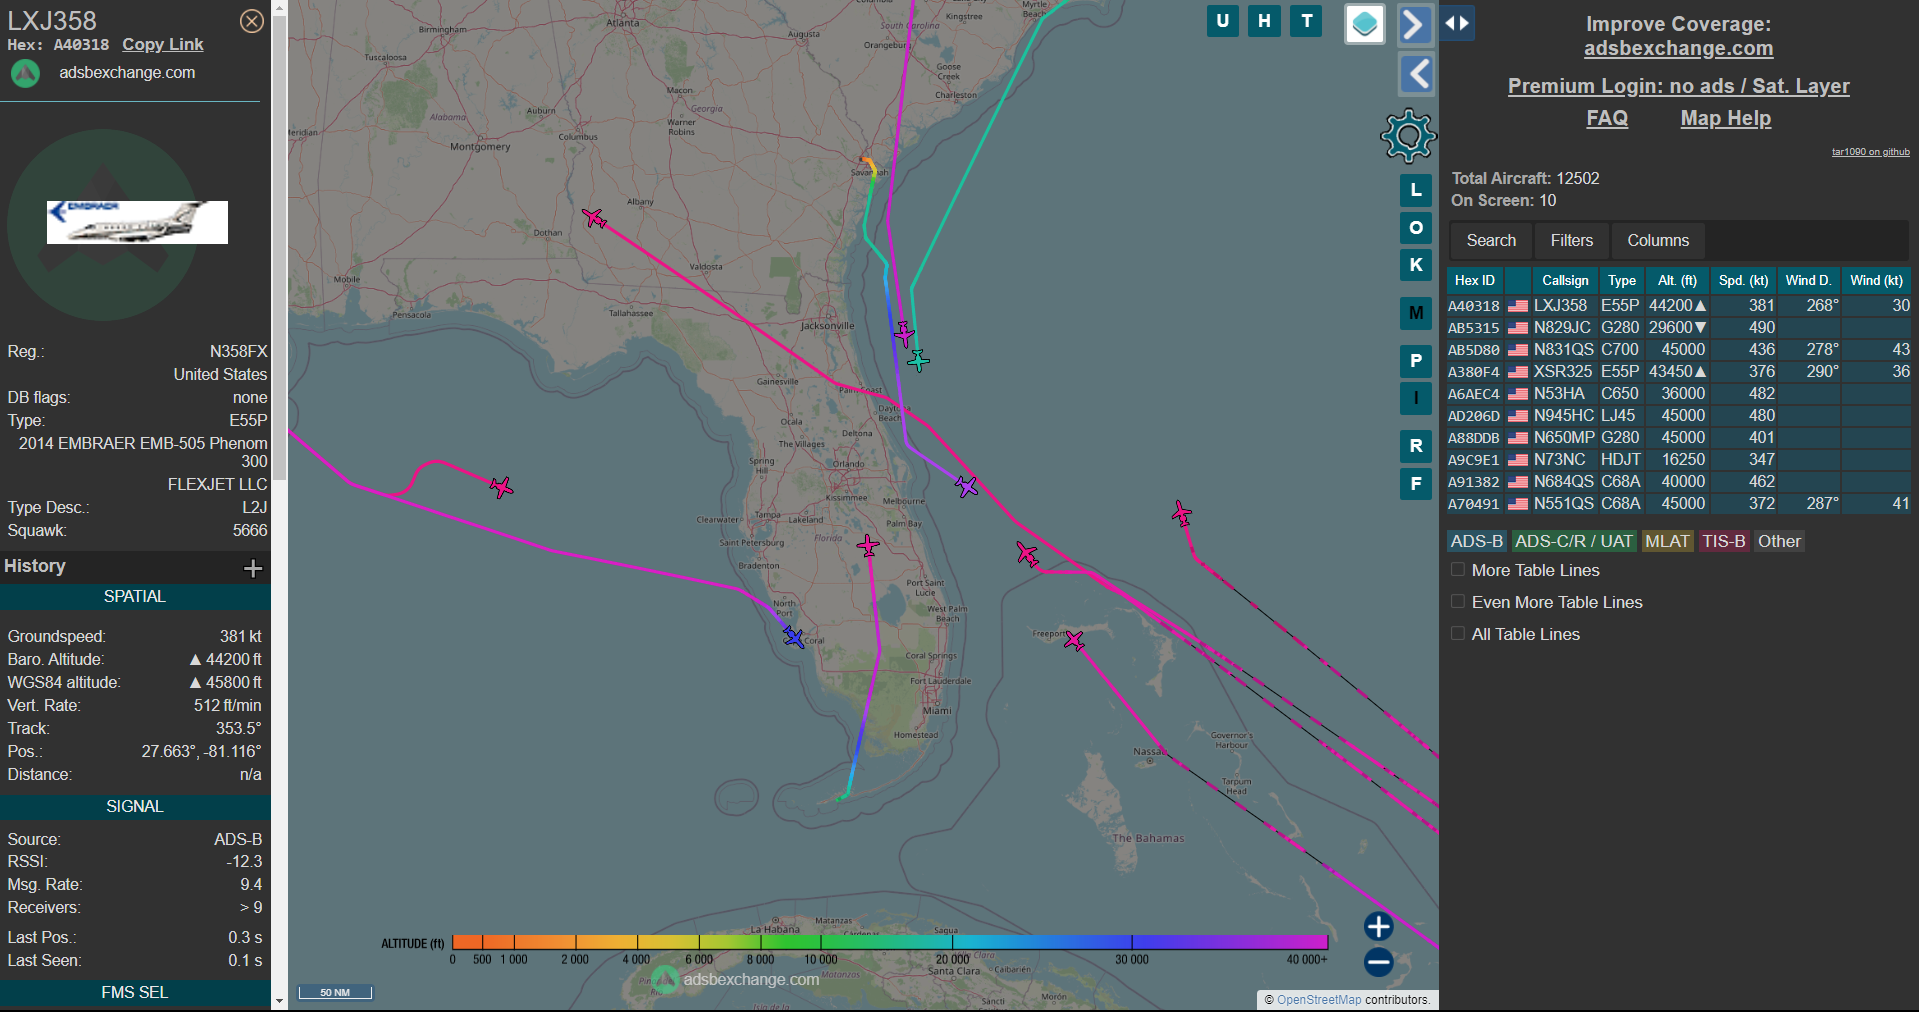Select table row N829JC
The image size is (1919, 1012).
(1678, 327)
